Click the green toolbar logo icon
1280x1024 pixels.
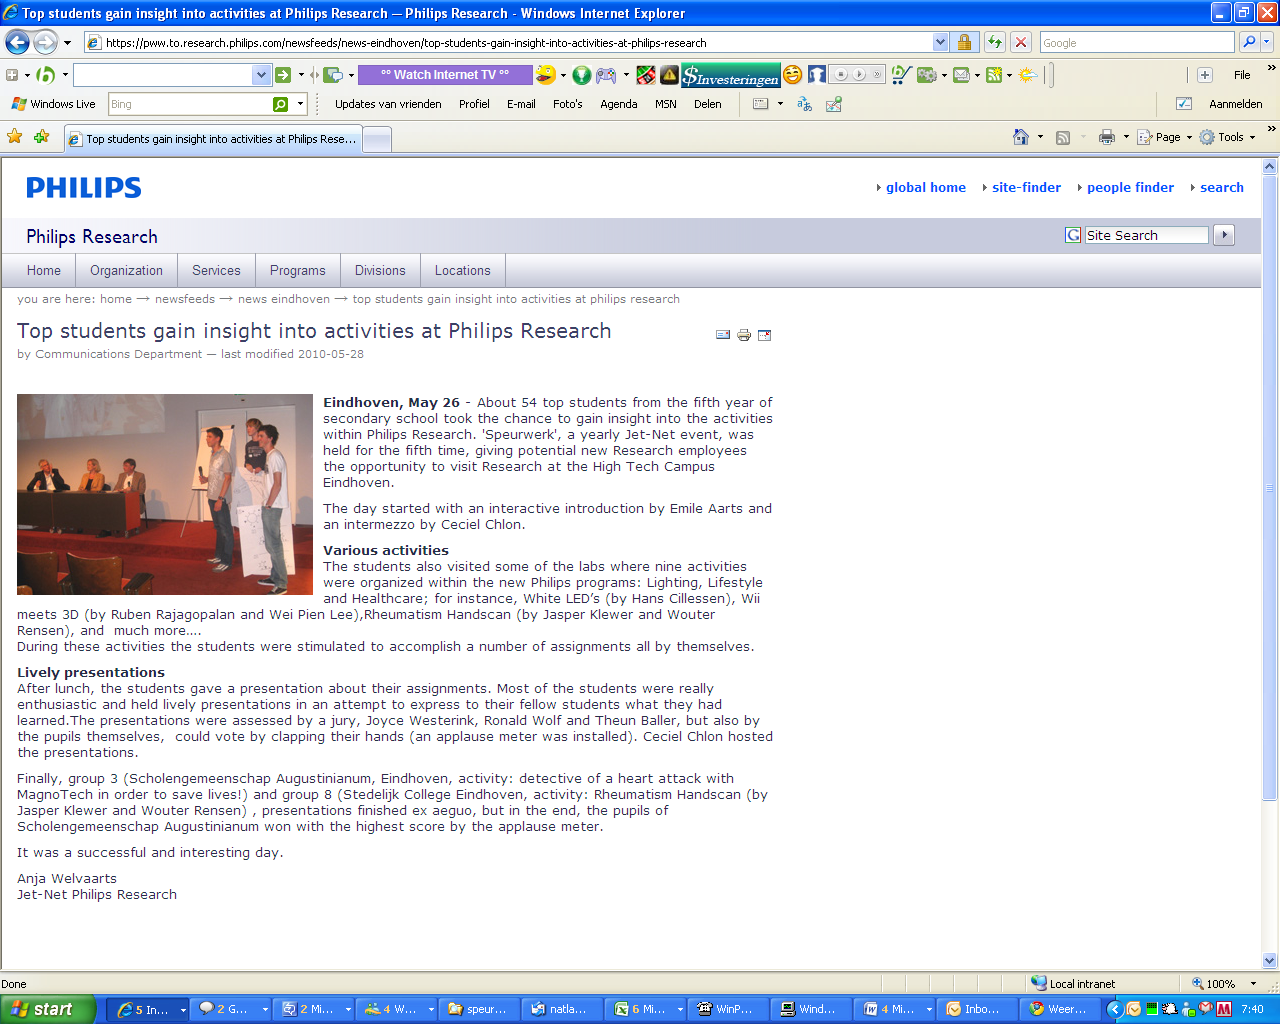[46, 75]
